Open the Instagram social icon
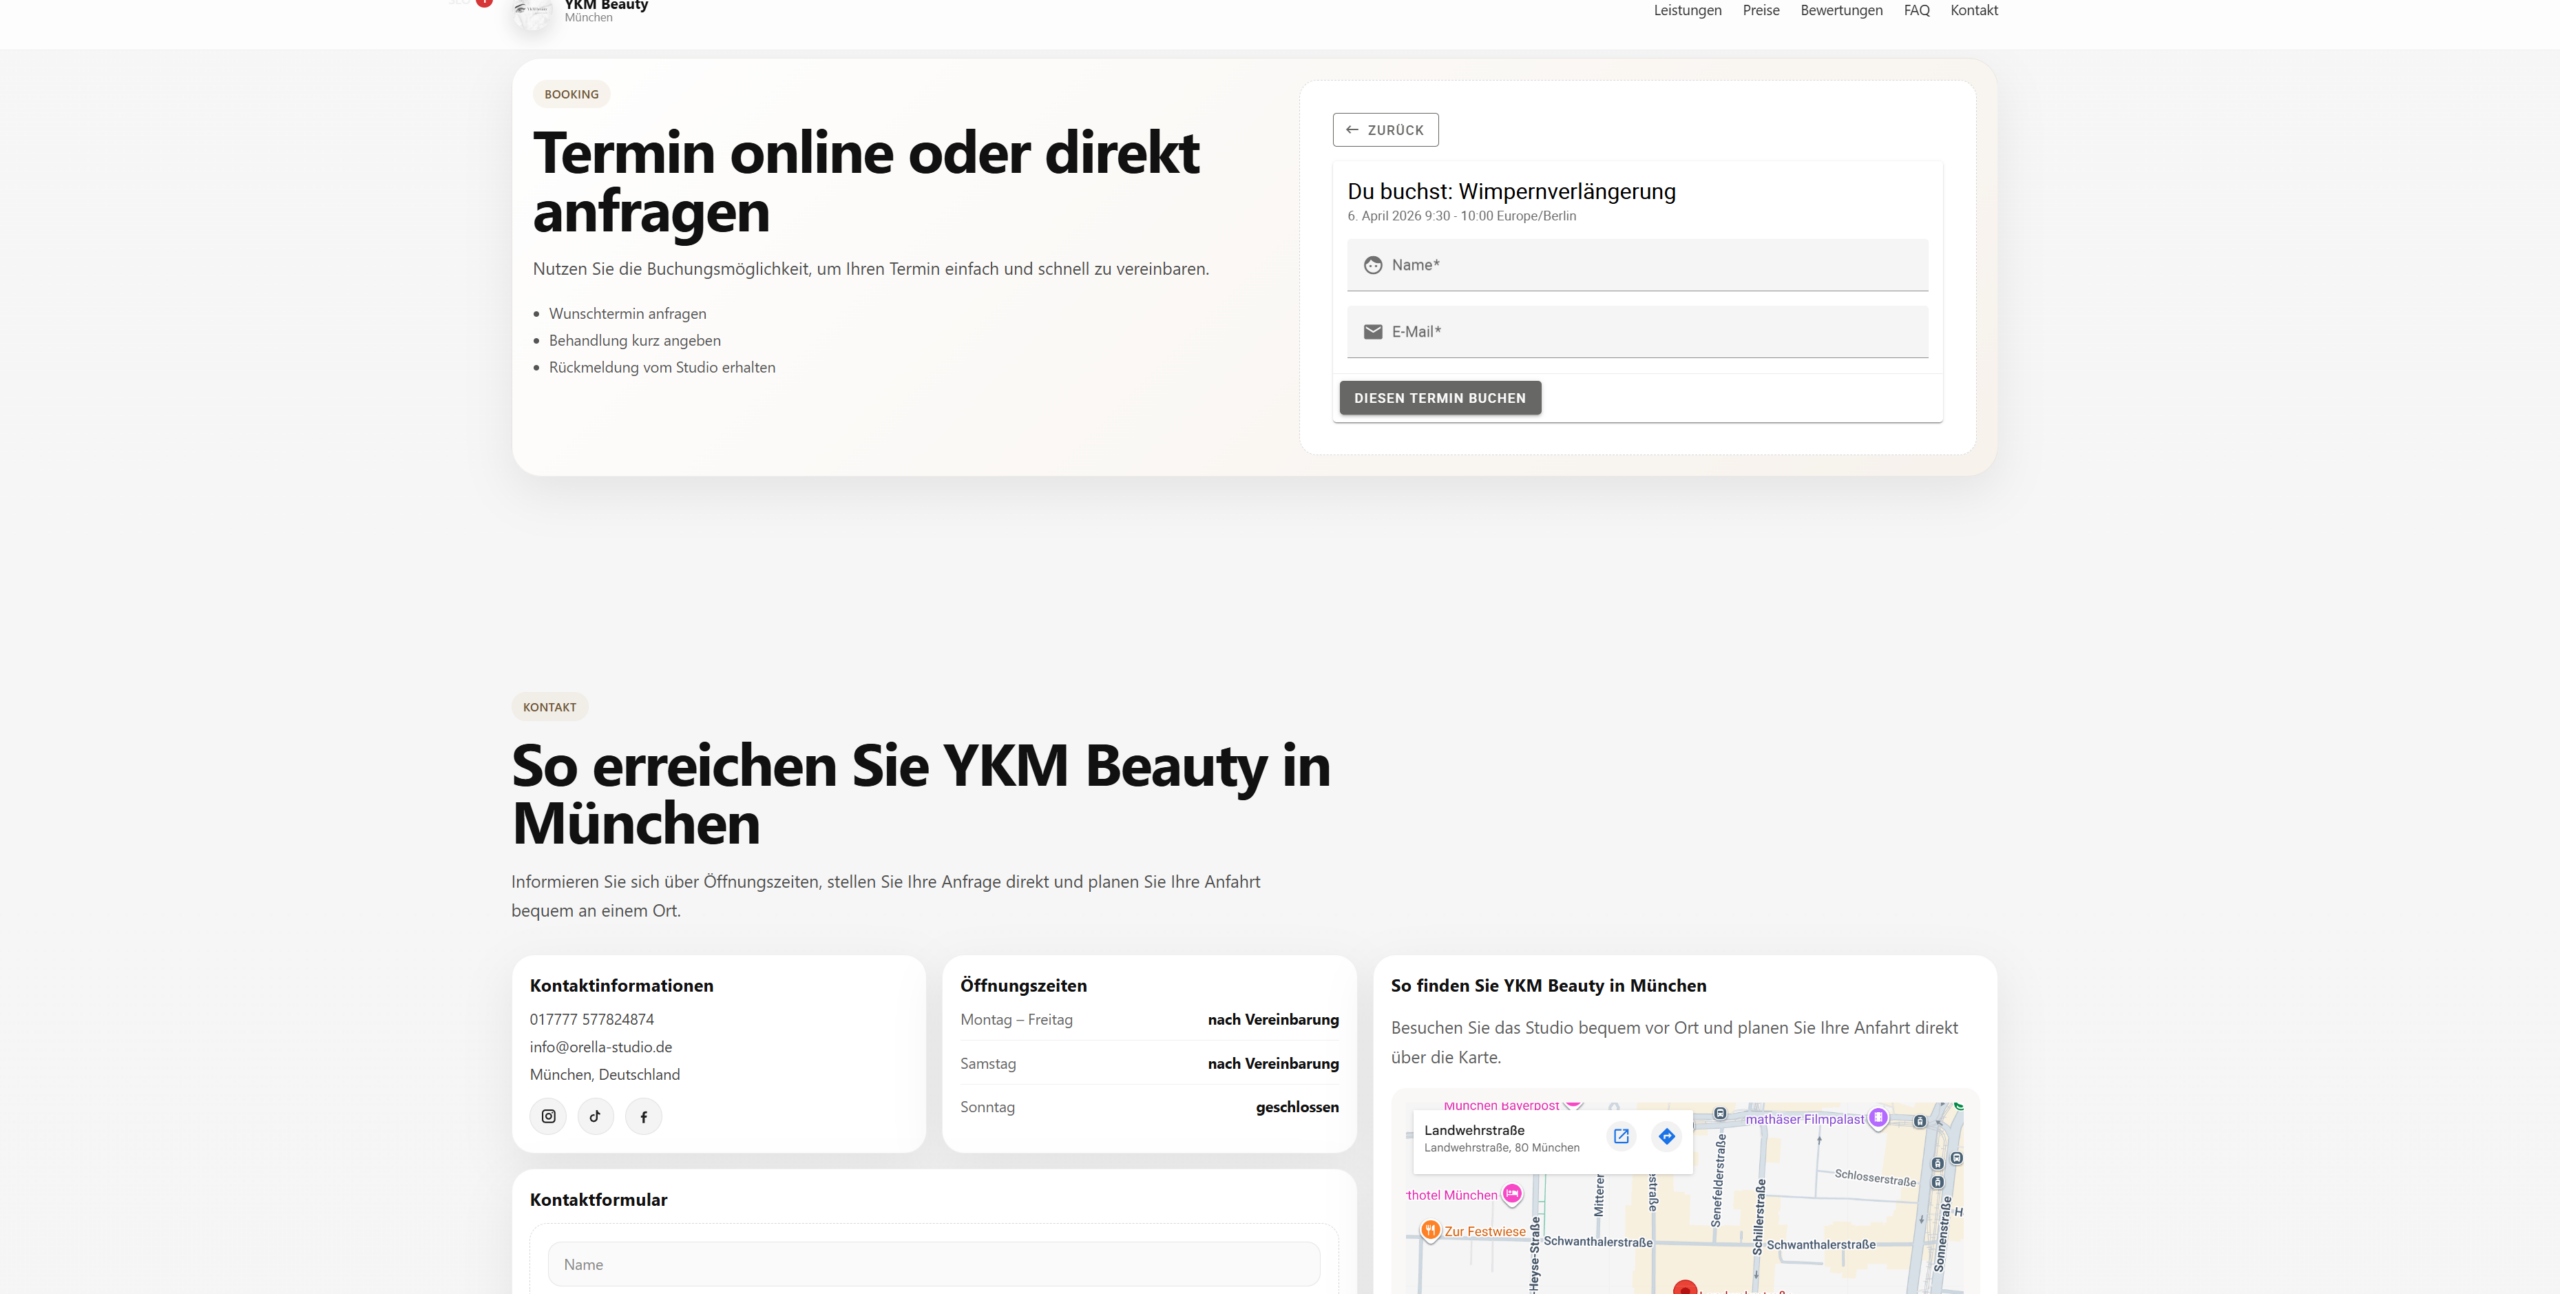 [548, 1116]
